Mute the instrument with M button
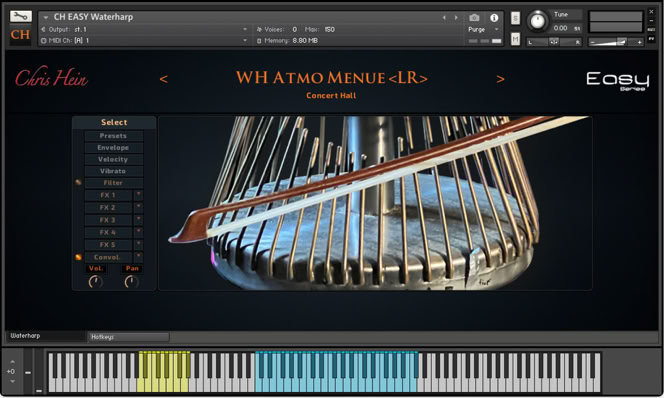Screen dimensions: 664x398 [x=515, y=39]
